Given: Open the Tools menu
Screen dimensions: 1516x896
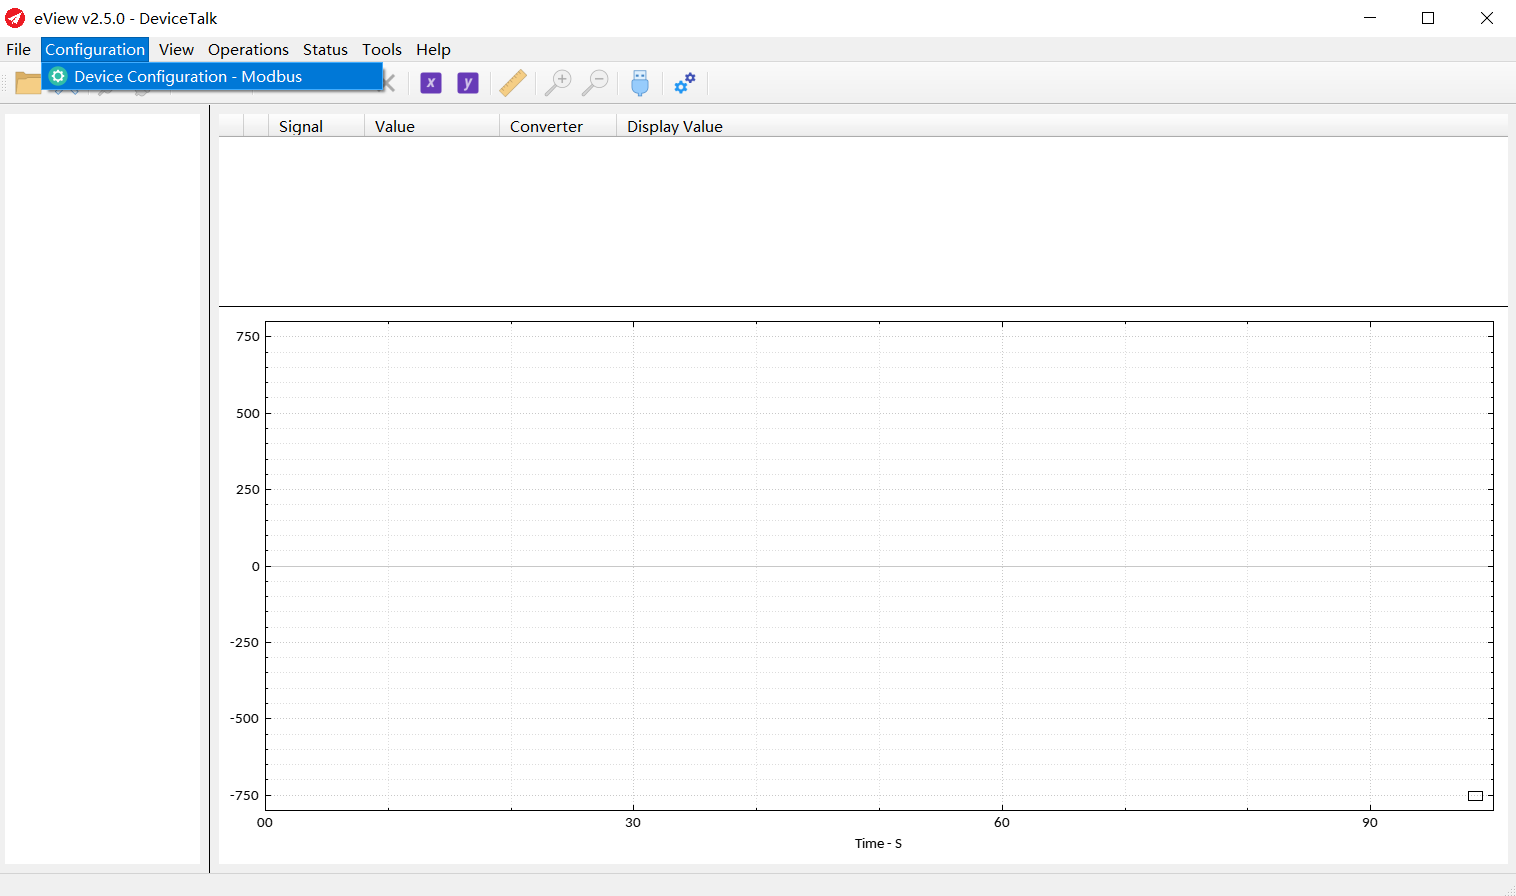Looking at the screenshot, I should click(x=382, y=49).
